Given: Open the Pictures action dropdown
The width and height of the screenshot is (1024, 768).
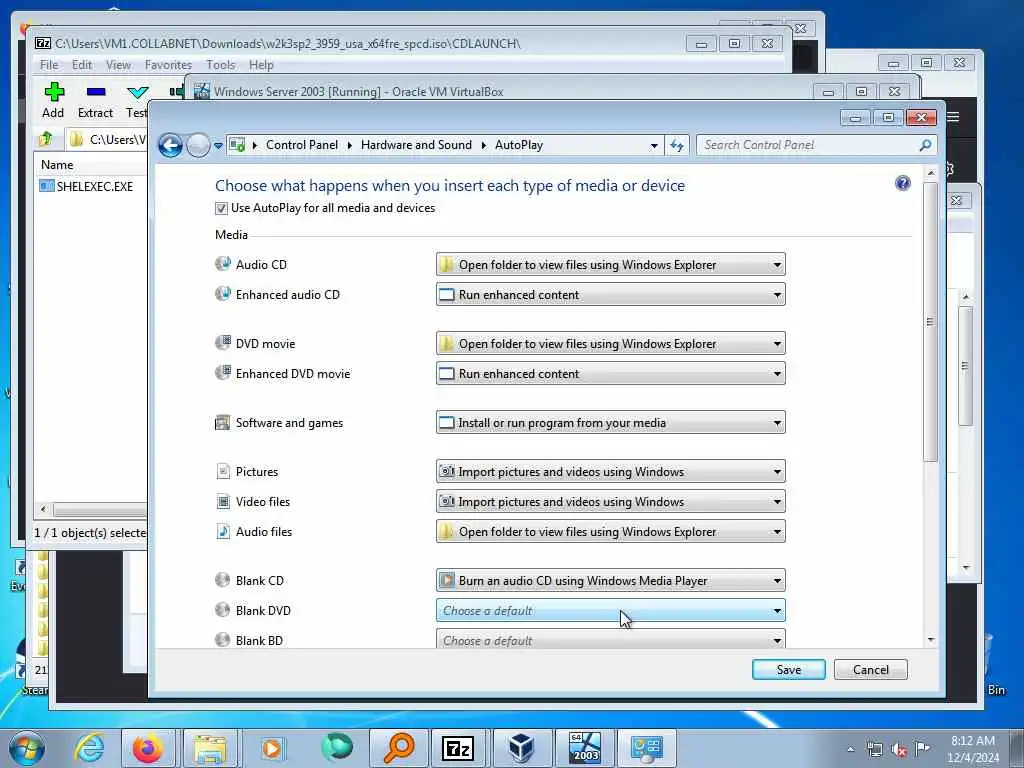Looking at the screenshot, I should point(611,472).
